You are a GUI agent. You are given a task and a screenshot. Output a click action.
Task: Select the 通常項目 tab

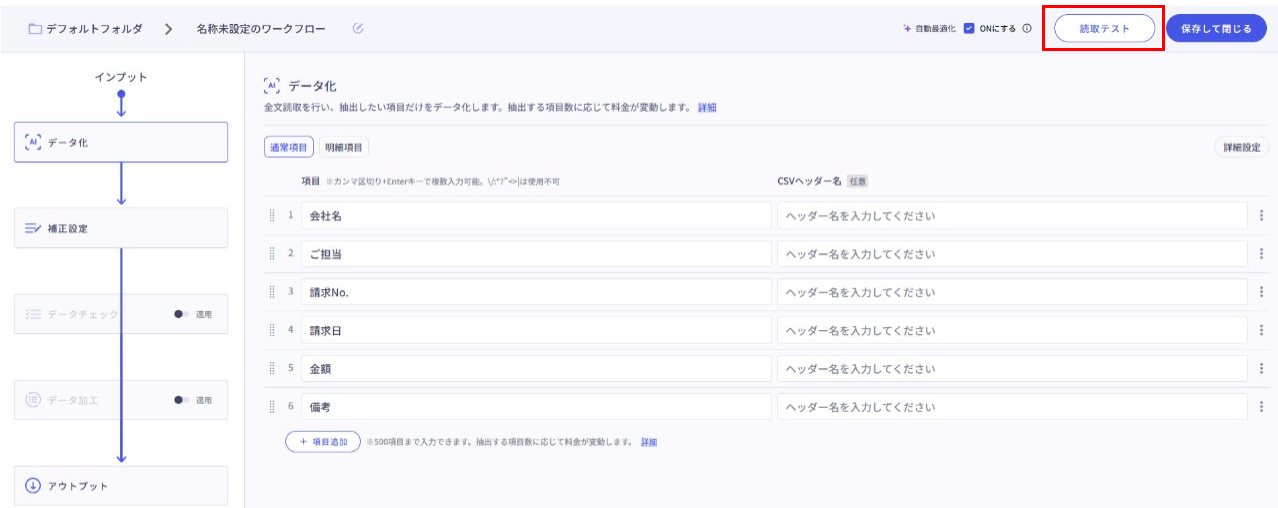click(x=289, y=147)
